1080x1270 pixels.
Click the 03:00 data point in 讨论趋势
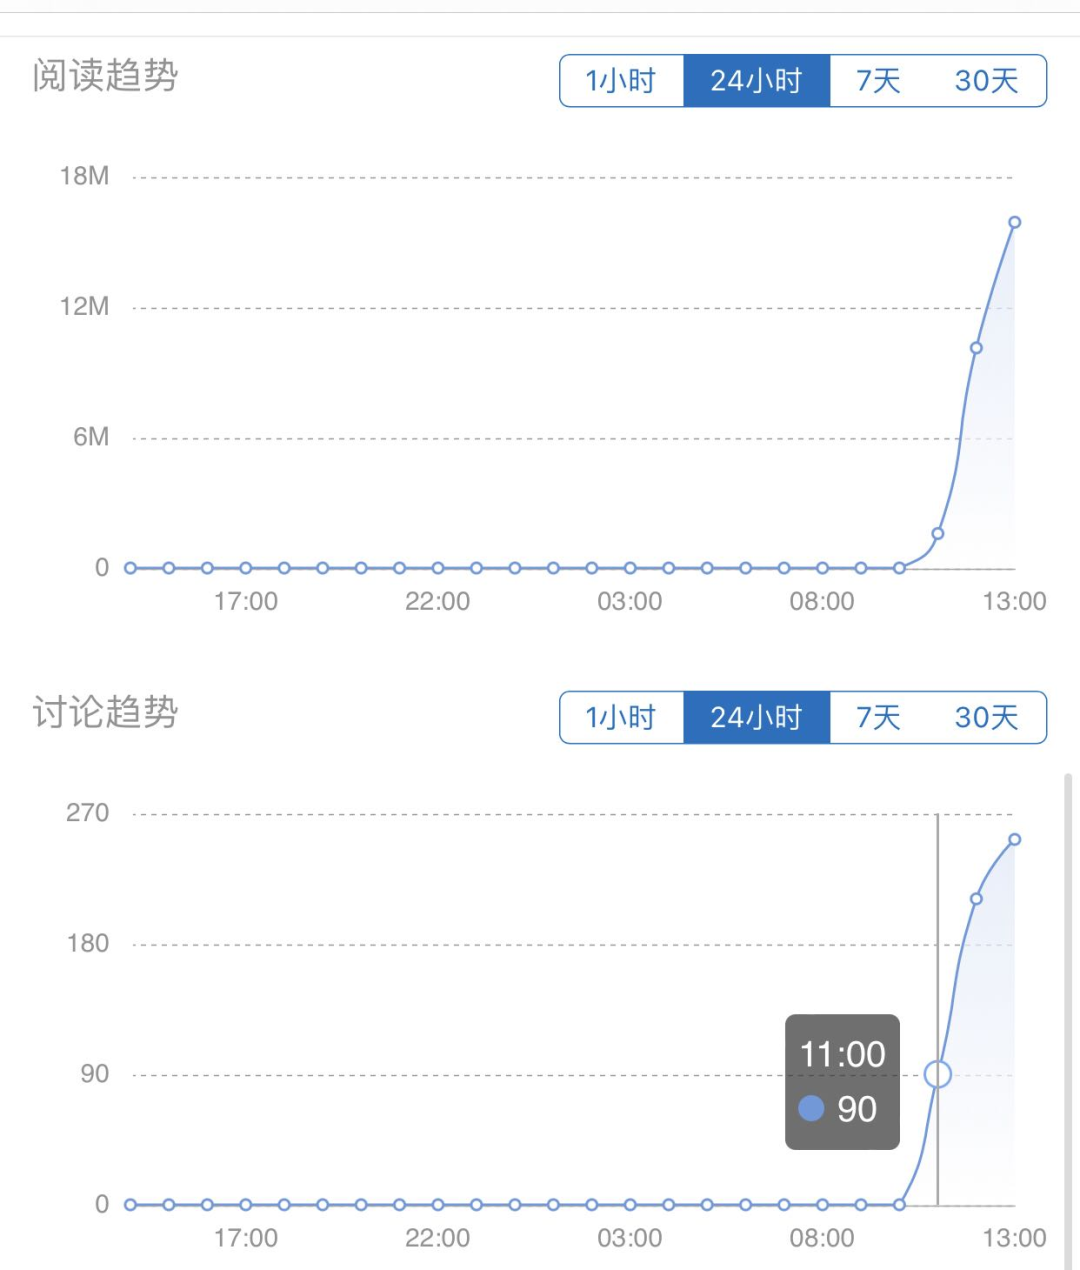tap(630, 1205)
